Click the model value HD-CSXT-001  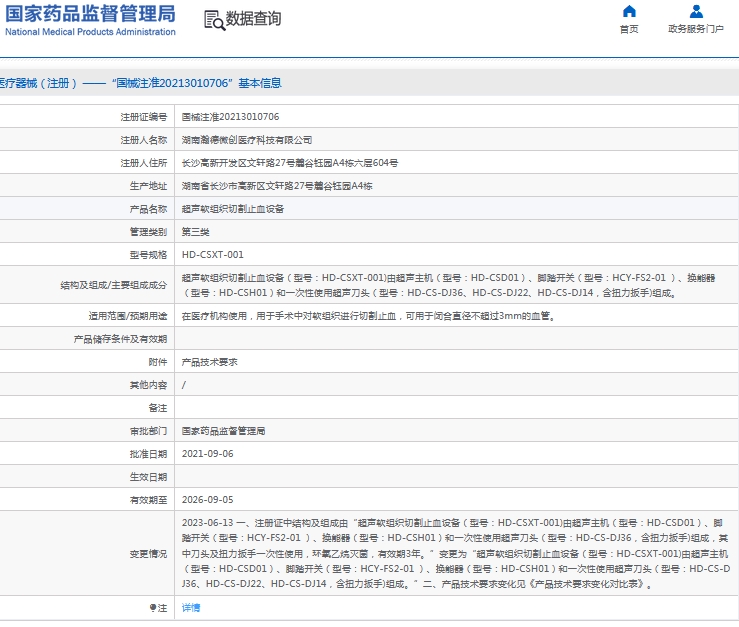[x=213, y=255]
